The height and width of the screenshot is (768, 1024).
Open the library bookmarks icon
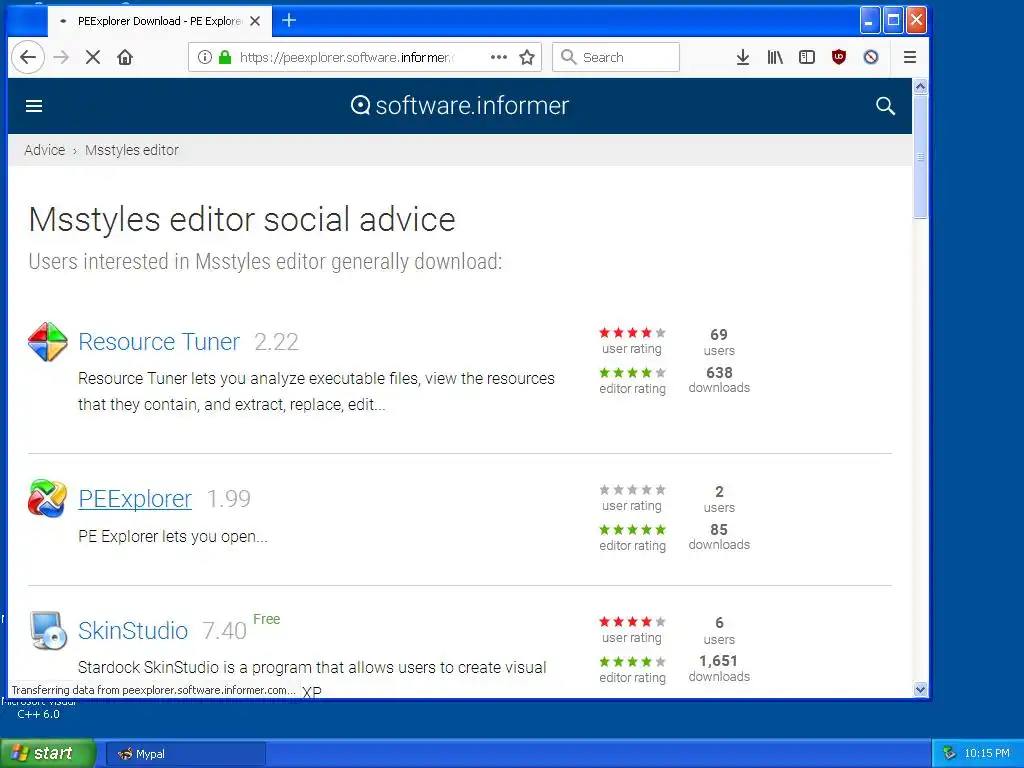click(775, 57)
